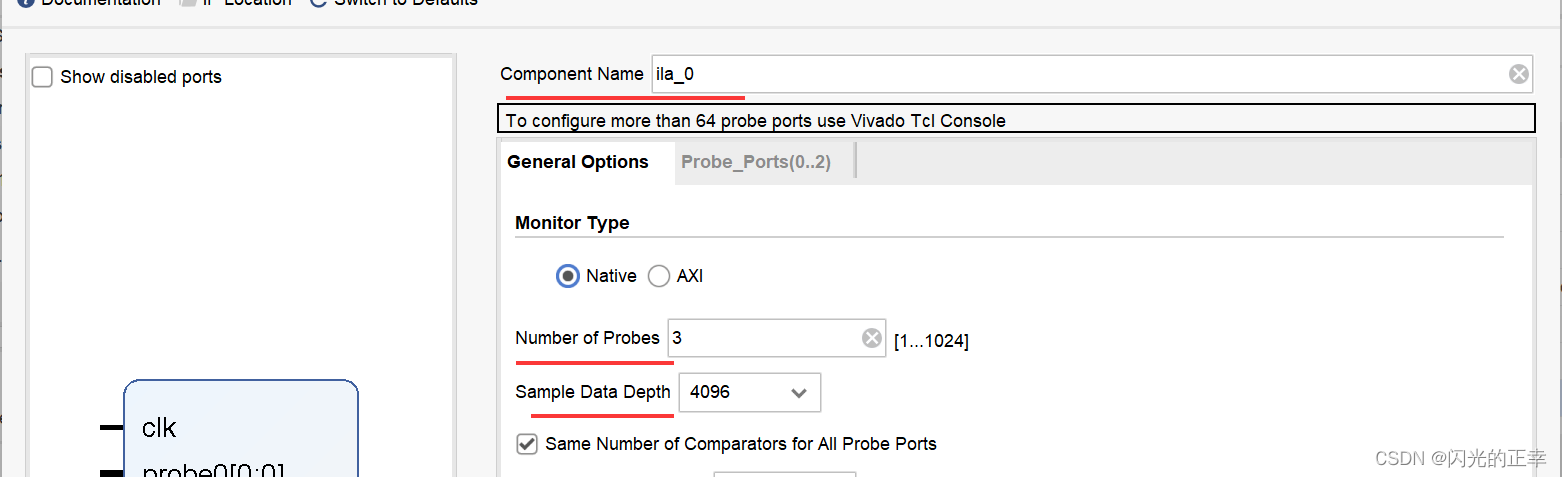Switch to the General Options tab

(578, 162)
